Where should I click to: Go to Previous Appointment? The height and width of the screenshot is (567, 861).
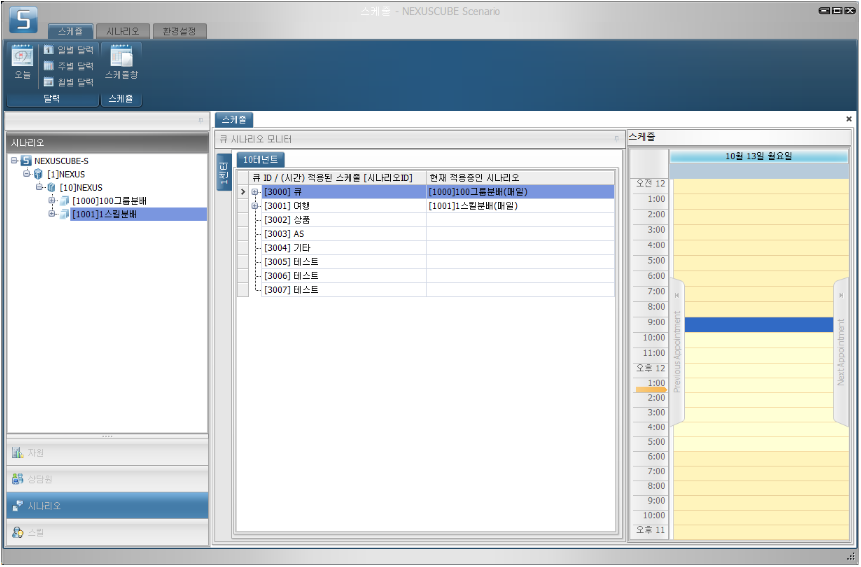[676, 351]
